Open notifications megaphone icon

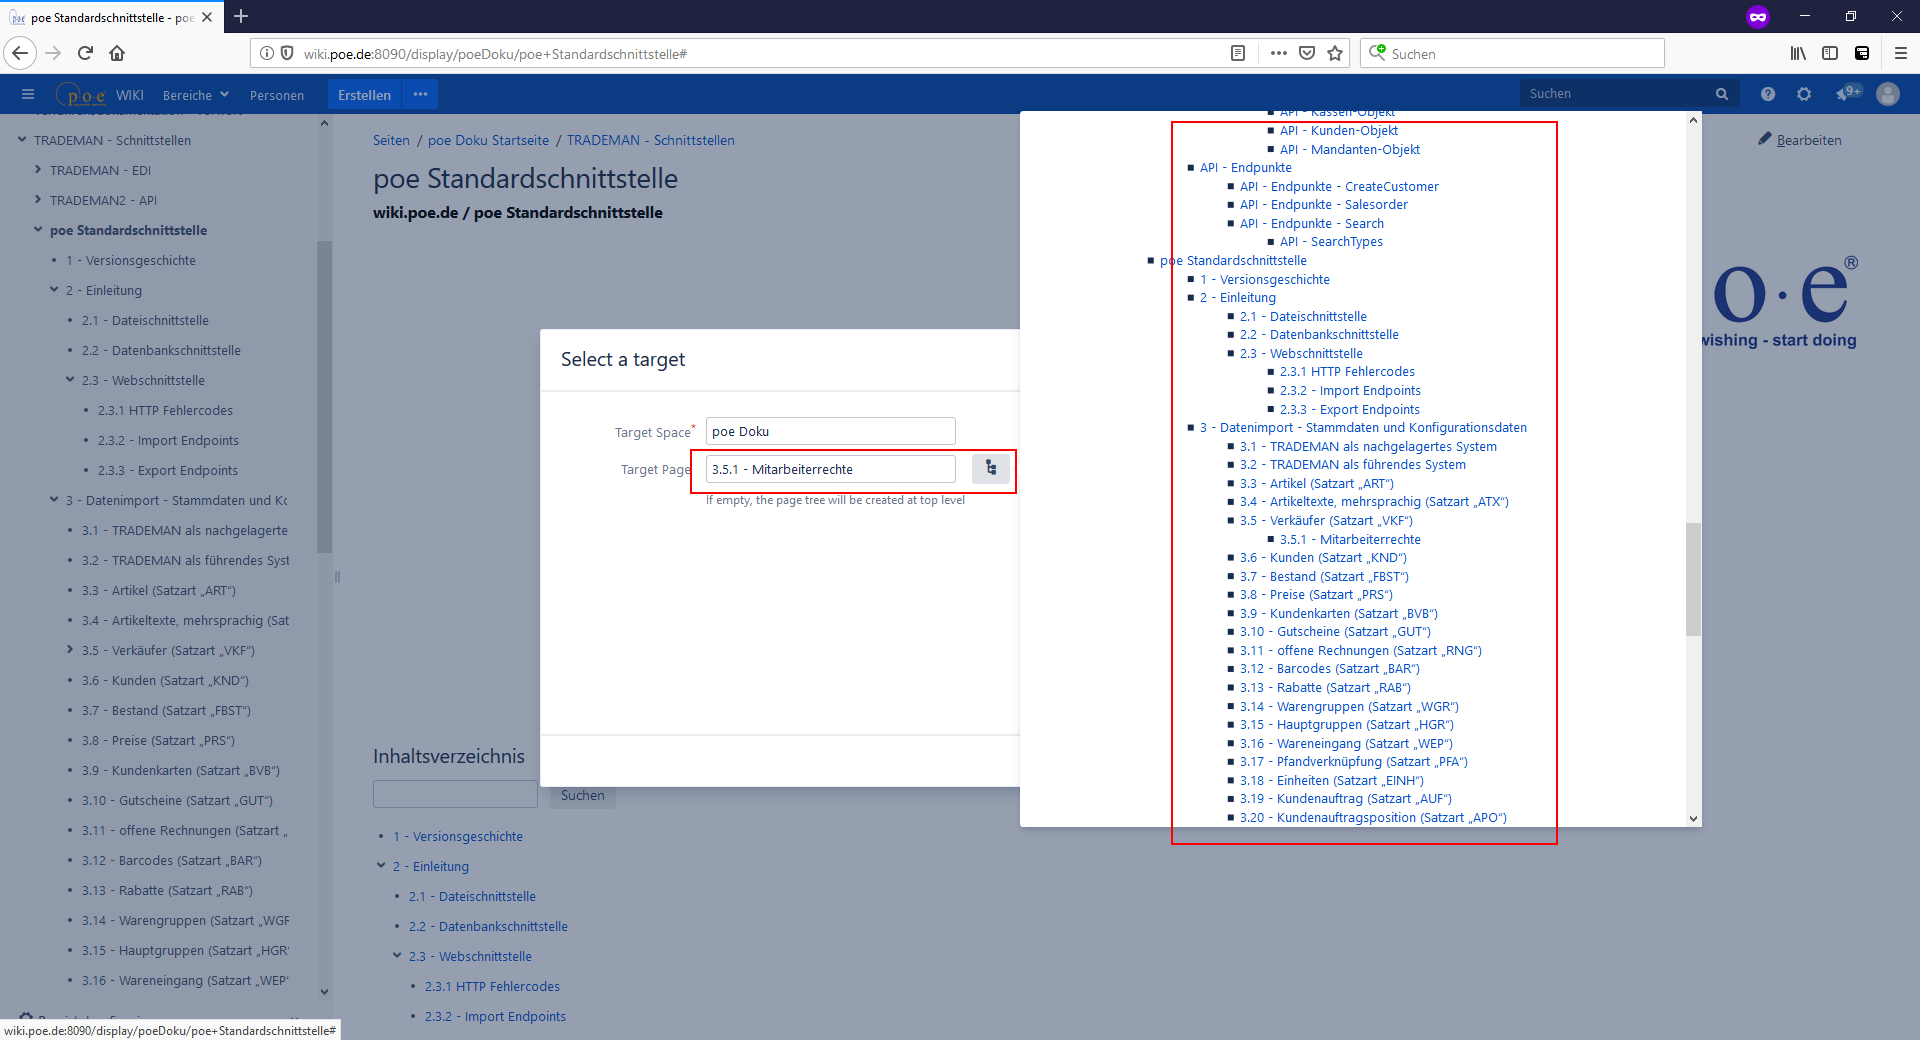point(1845,94)
